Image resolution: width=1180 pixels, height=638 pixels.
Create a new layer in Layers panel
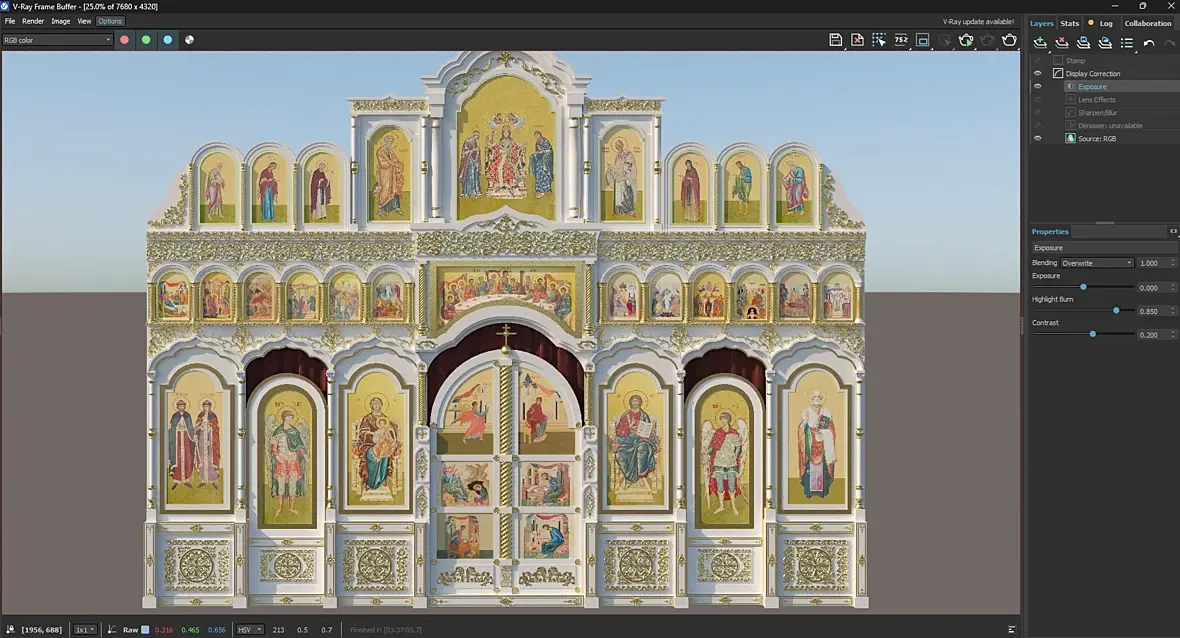pos(1040,43)
